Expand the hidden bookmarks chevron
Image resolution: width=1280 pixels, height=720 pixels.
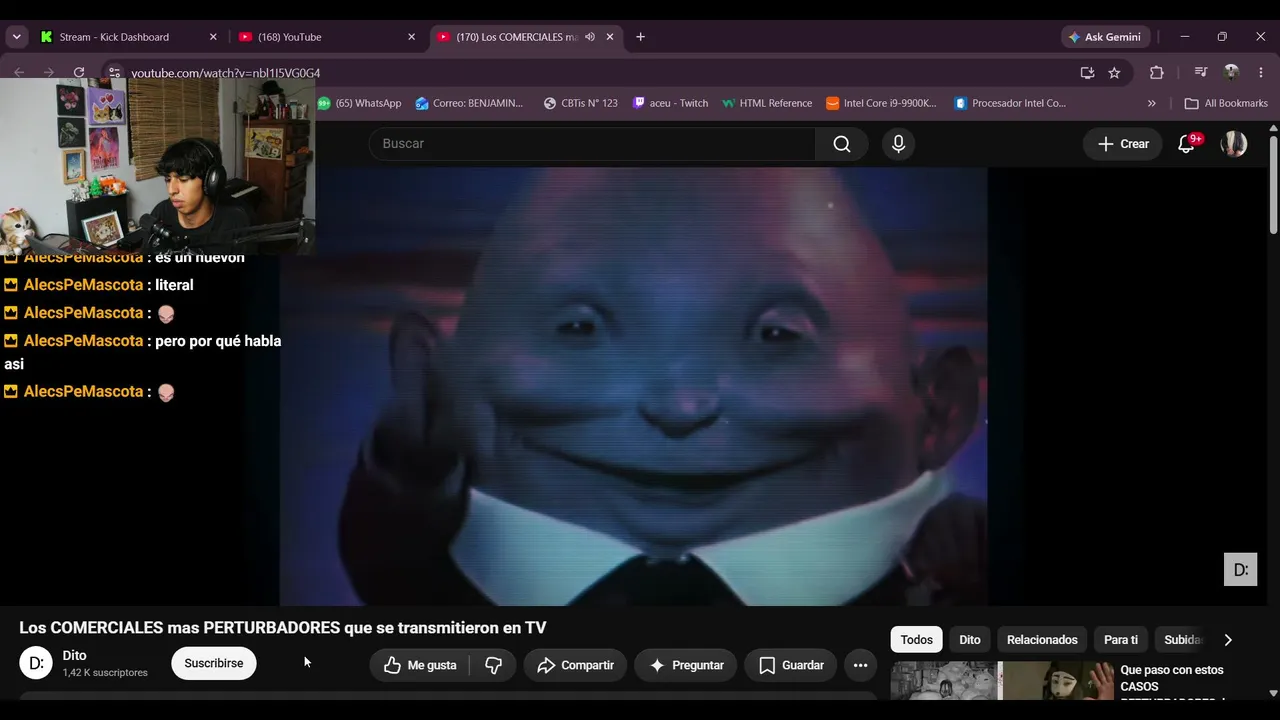(1152, 103)
